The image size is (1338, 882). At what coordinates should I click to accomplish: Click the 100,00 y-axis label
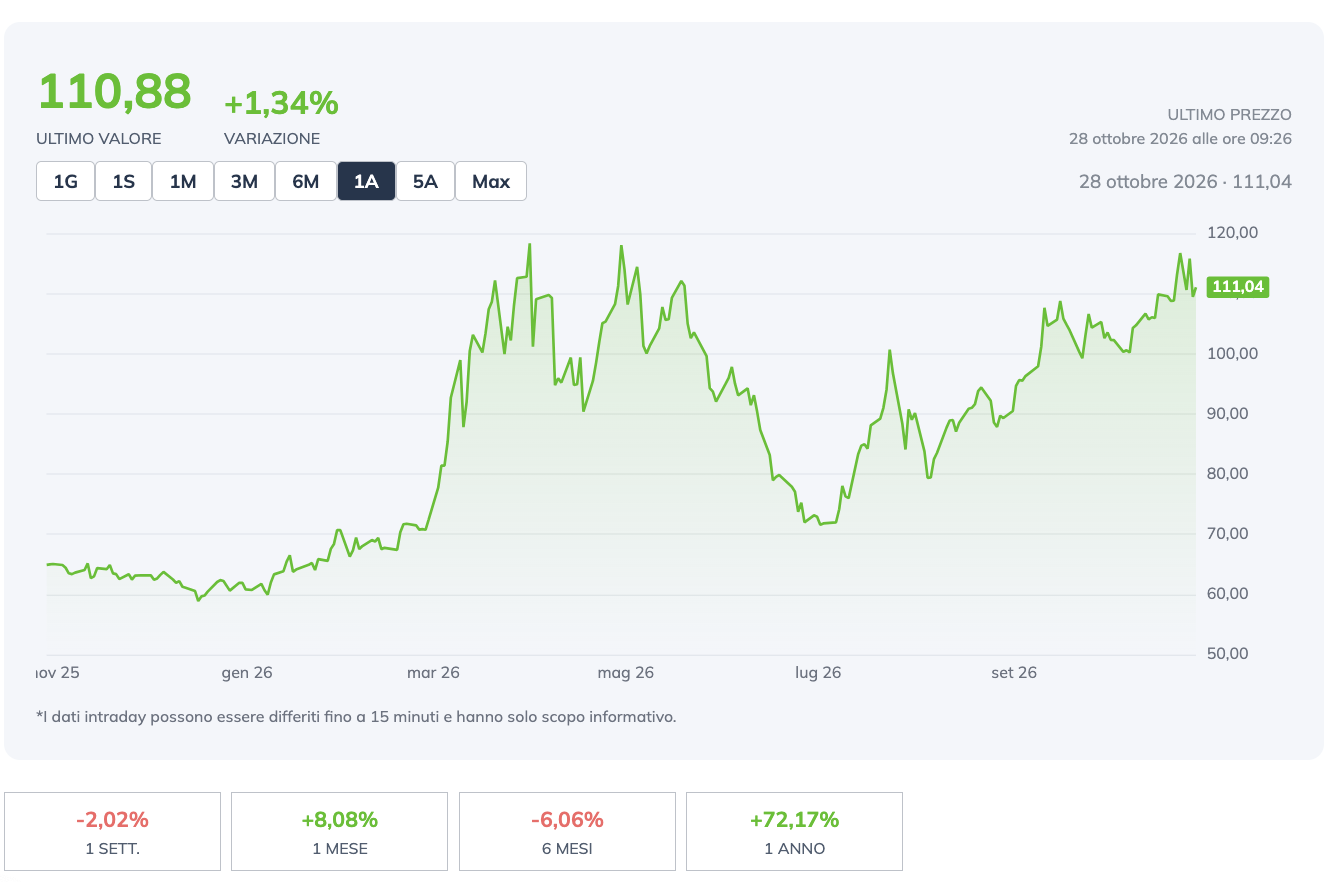tap(1233, 354)
